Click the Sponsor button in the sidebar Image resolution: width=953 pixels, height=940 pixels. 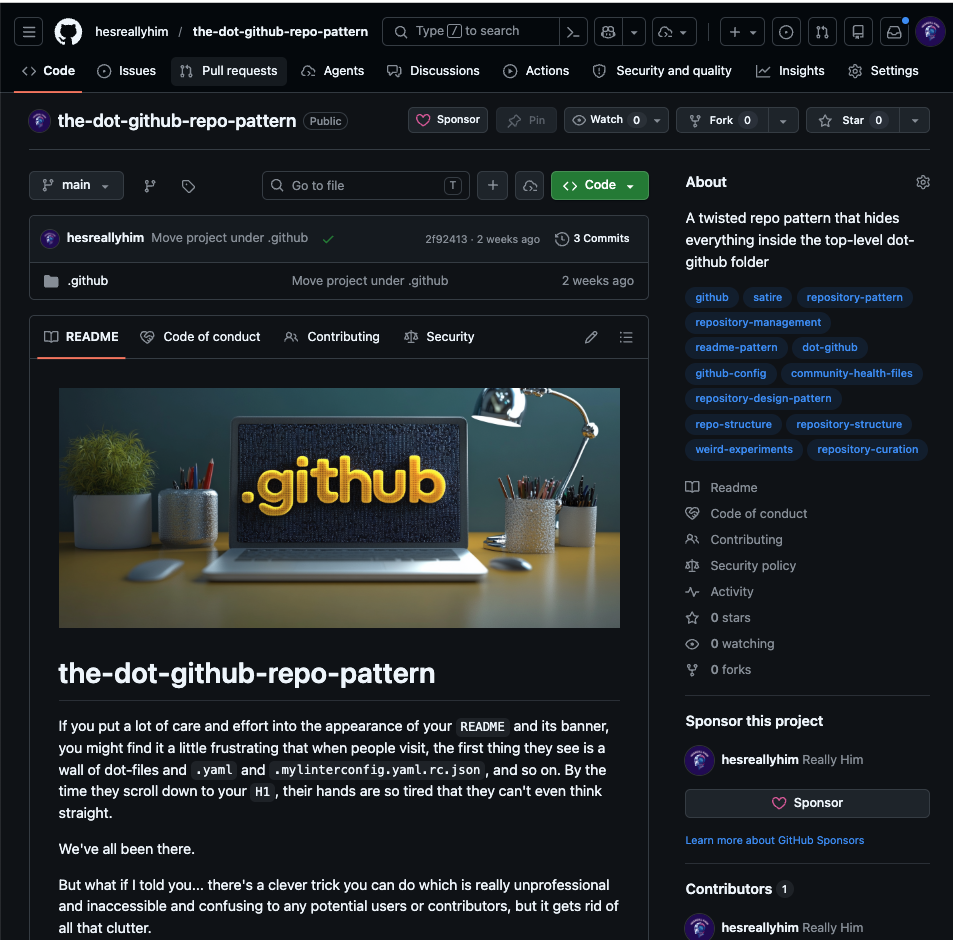tap(807, 803)
